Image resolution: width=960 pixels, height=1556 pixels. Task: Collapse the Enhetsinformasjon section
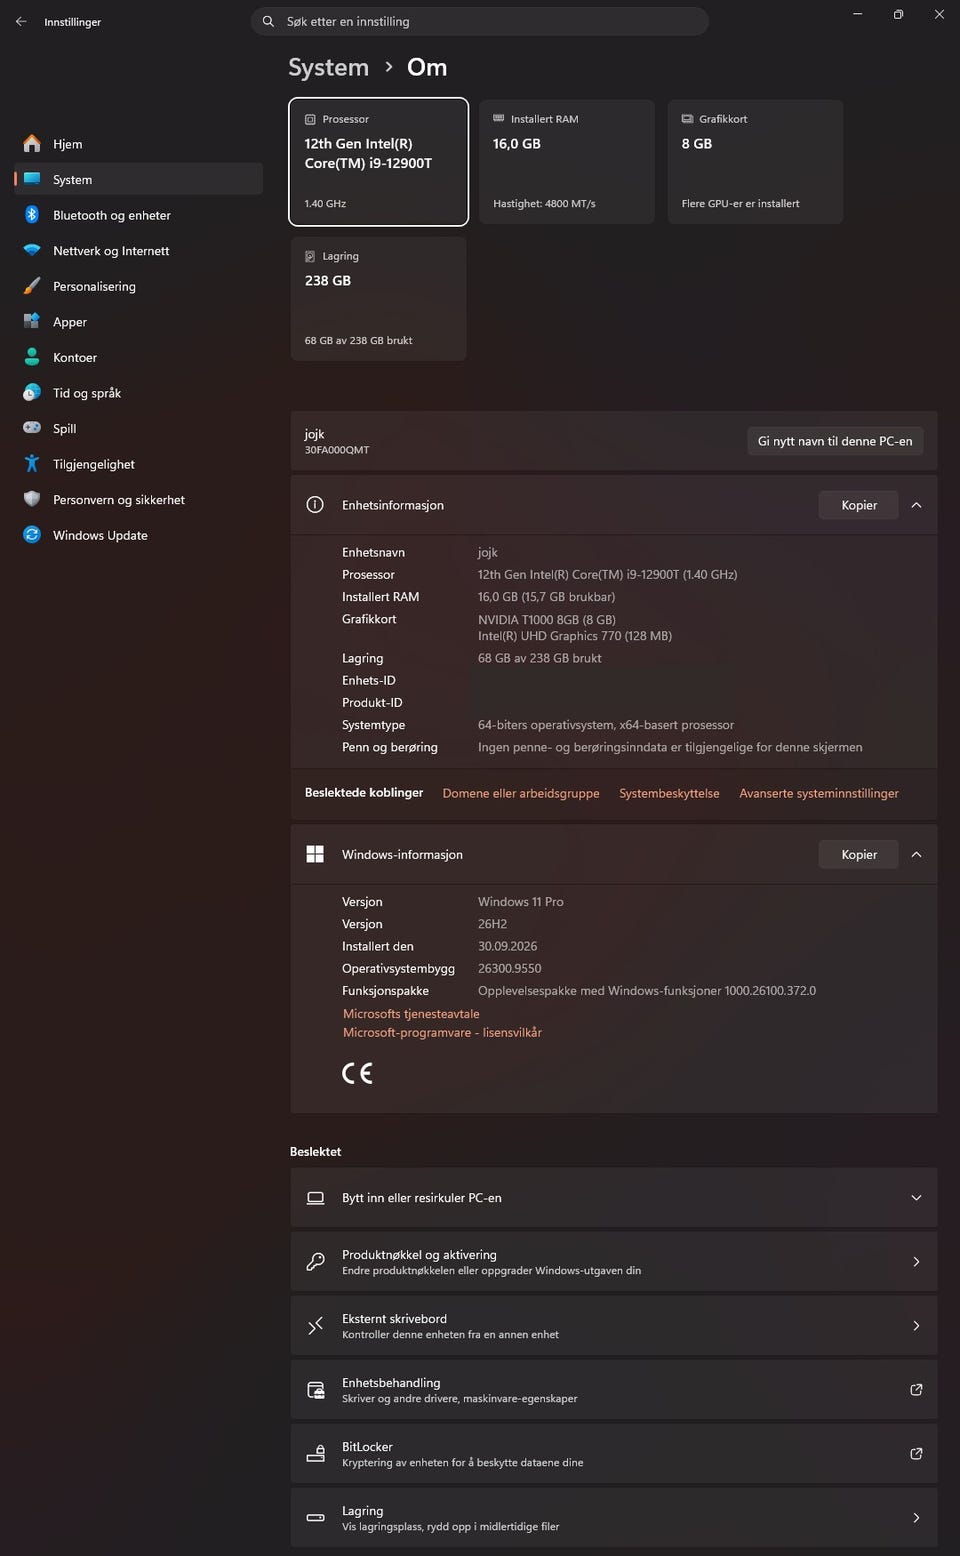pos(916,505)
